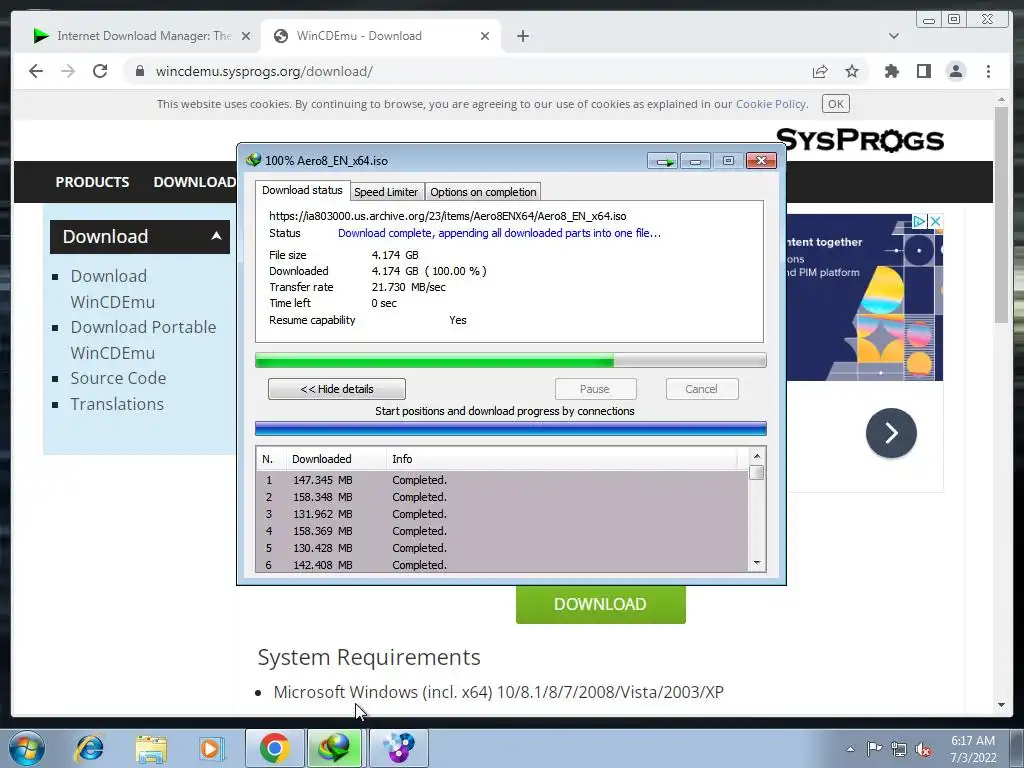Click Hide details button

336,389
